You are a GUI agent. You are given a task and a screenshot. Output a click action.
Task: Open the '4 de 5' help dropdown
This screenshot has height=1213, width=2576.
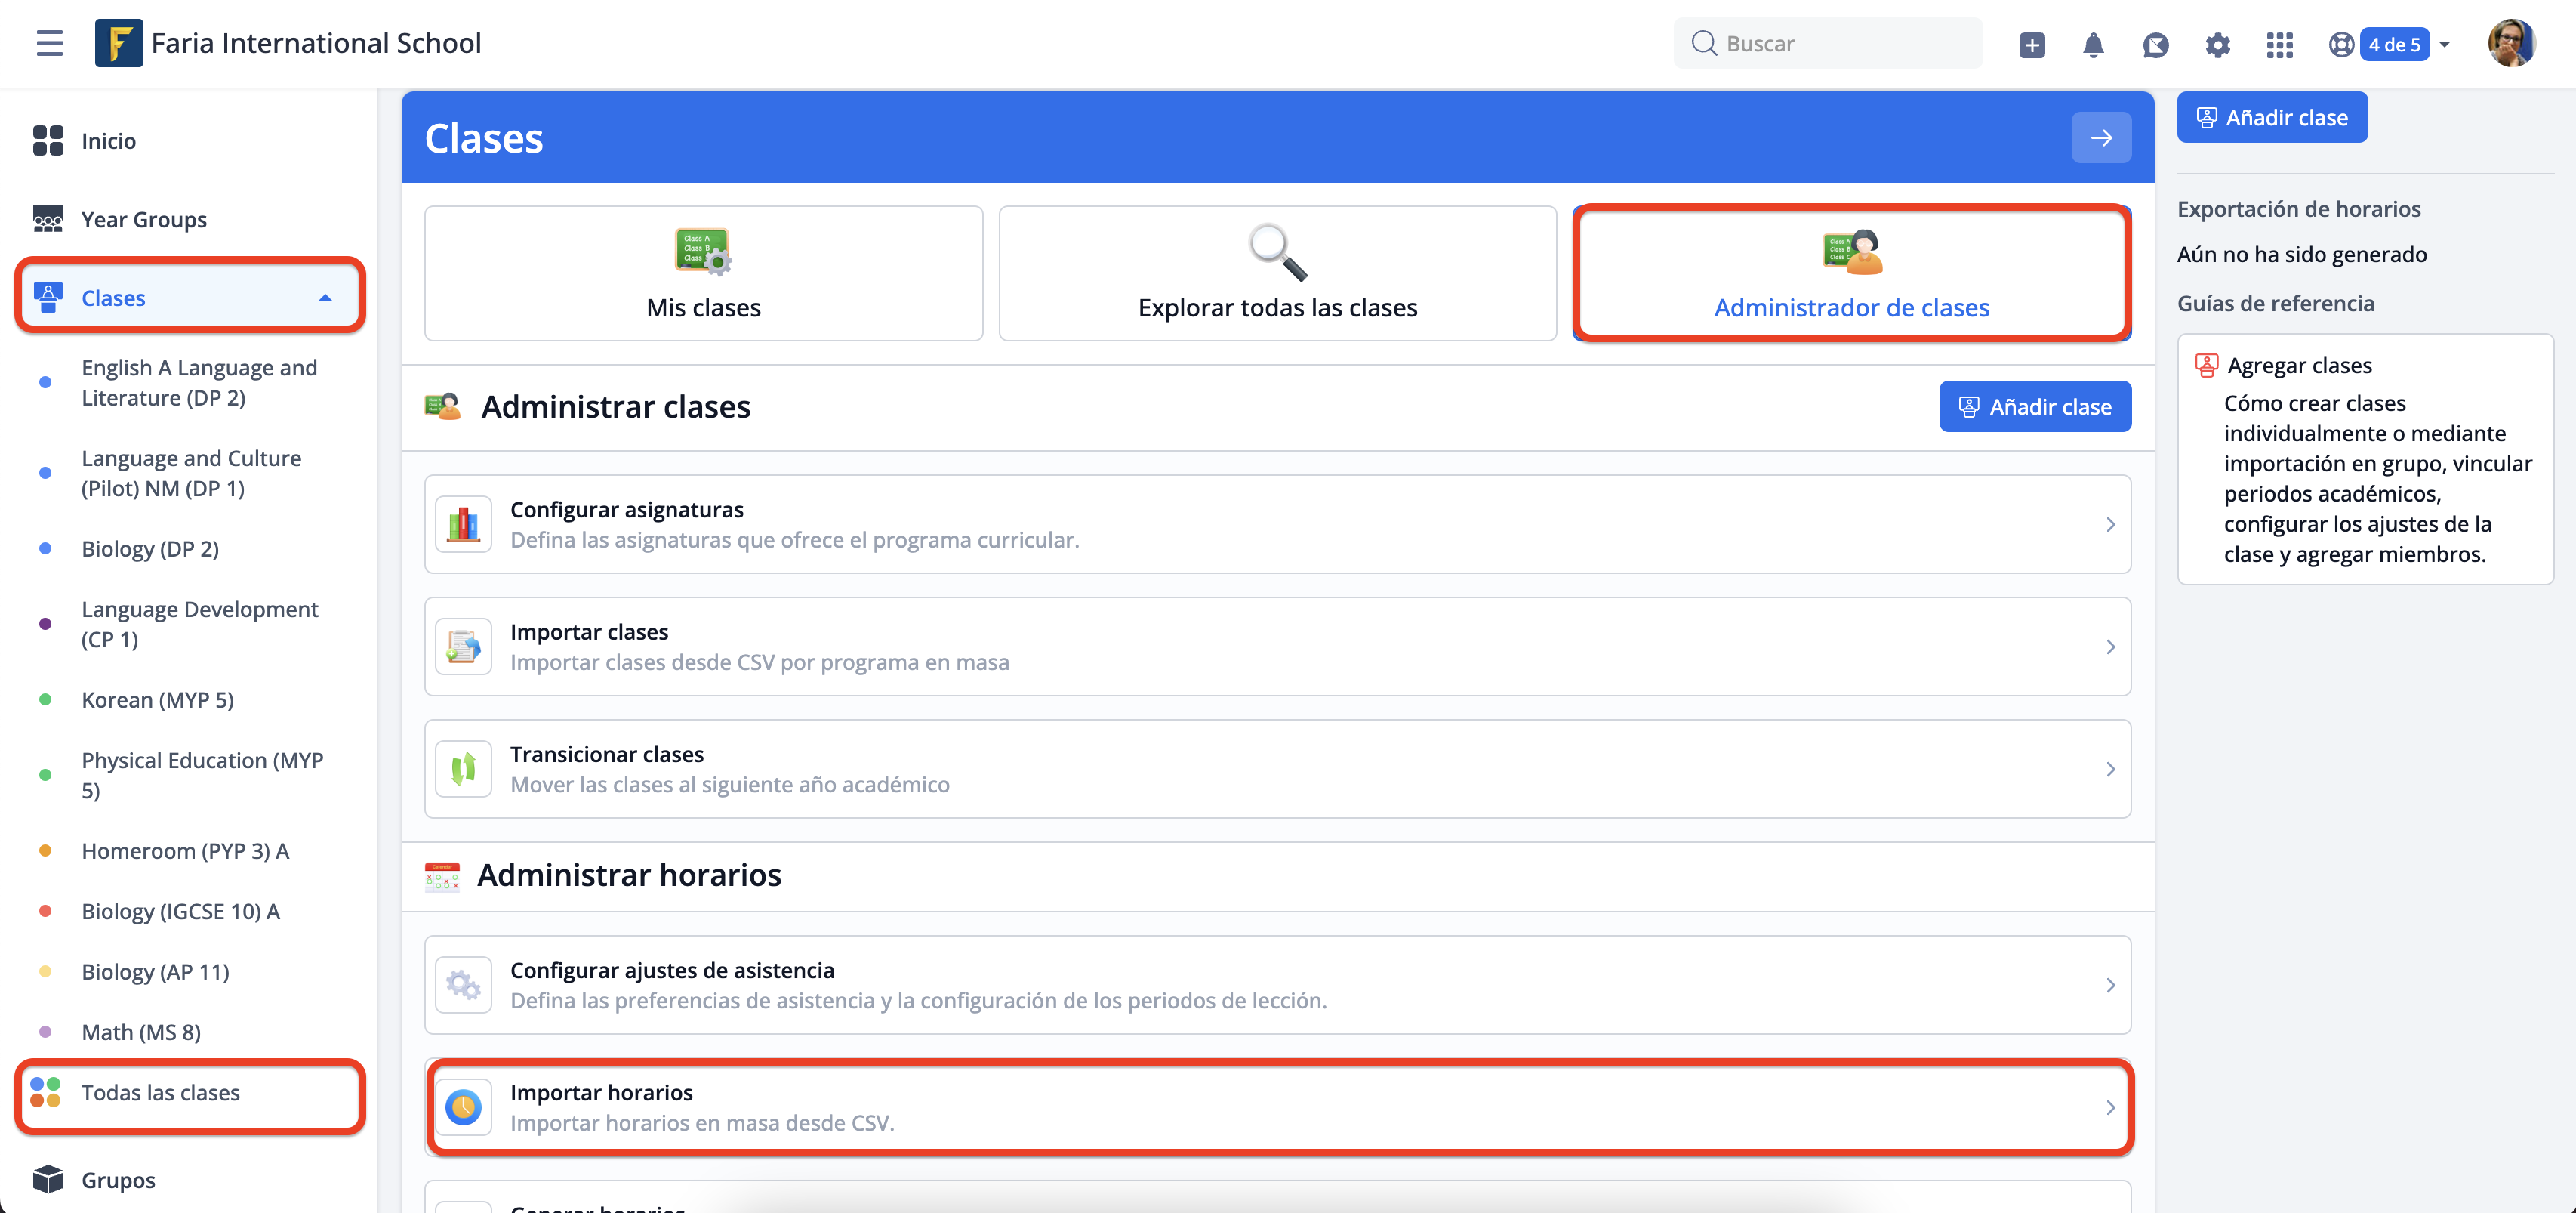tap(2394, 44)
